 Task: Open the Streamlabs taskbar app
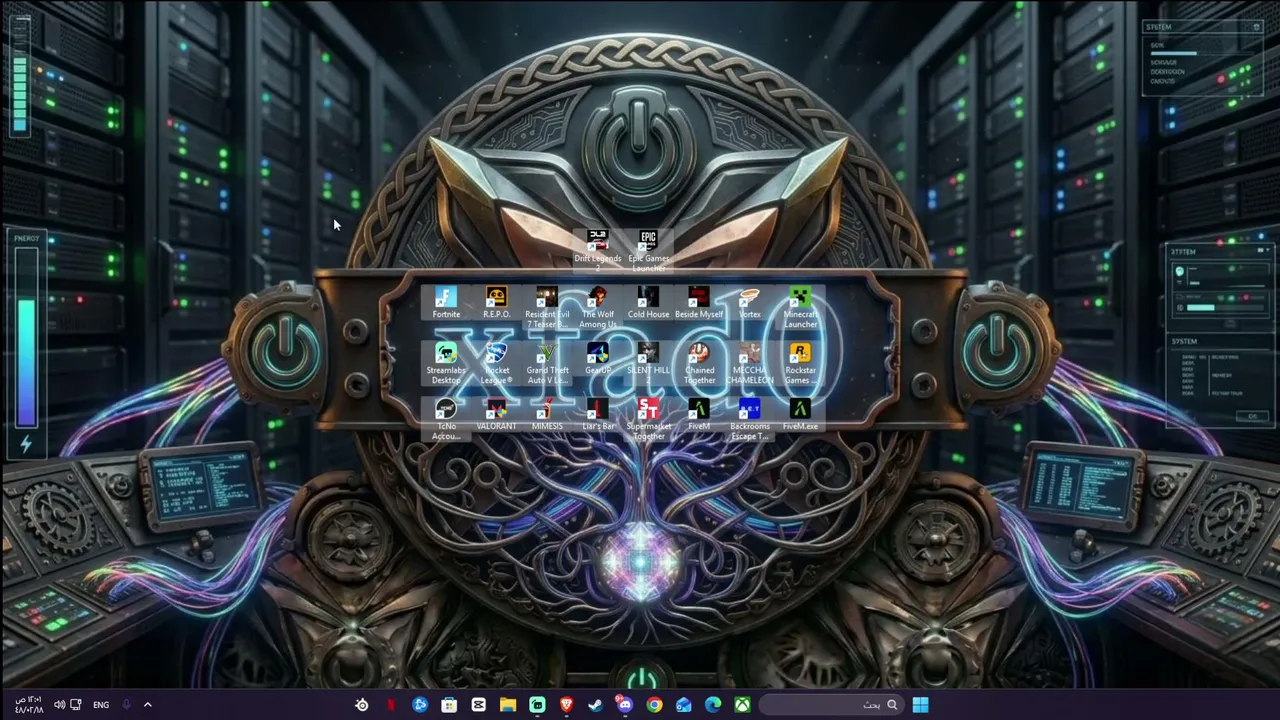coord(537,705)
